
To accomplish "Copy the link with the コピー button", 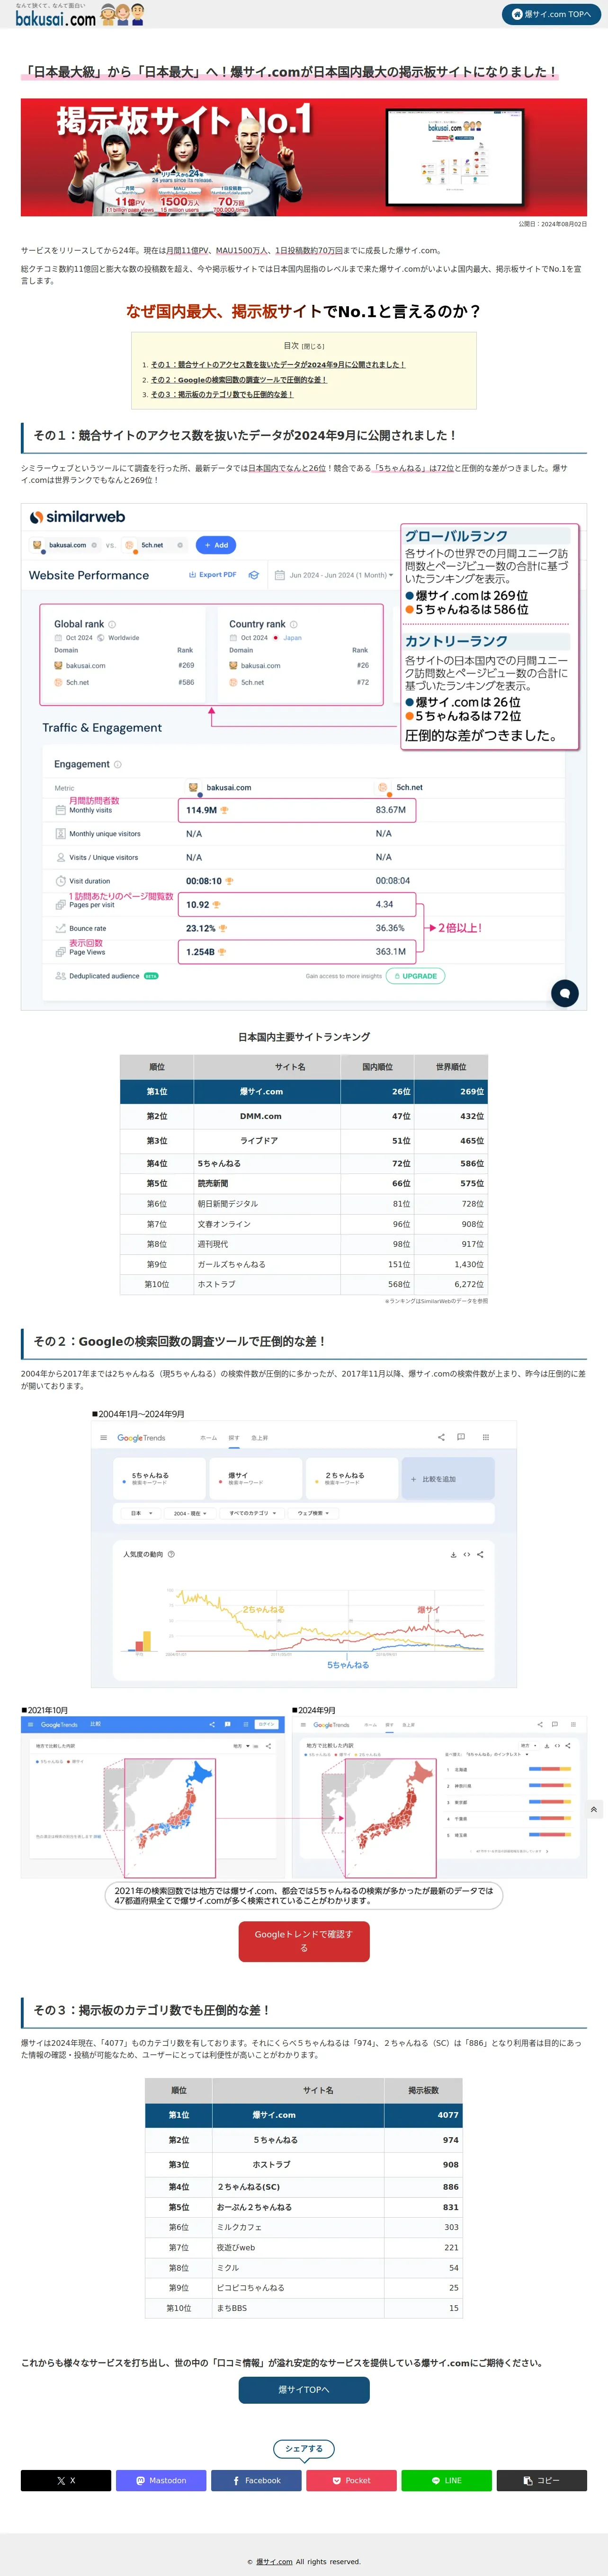I will [542, 2480].
